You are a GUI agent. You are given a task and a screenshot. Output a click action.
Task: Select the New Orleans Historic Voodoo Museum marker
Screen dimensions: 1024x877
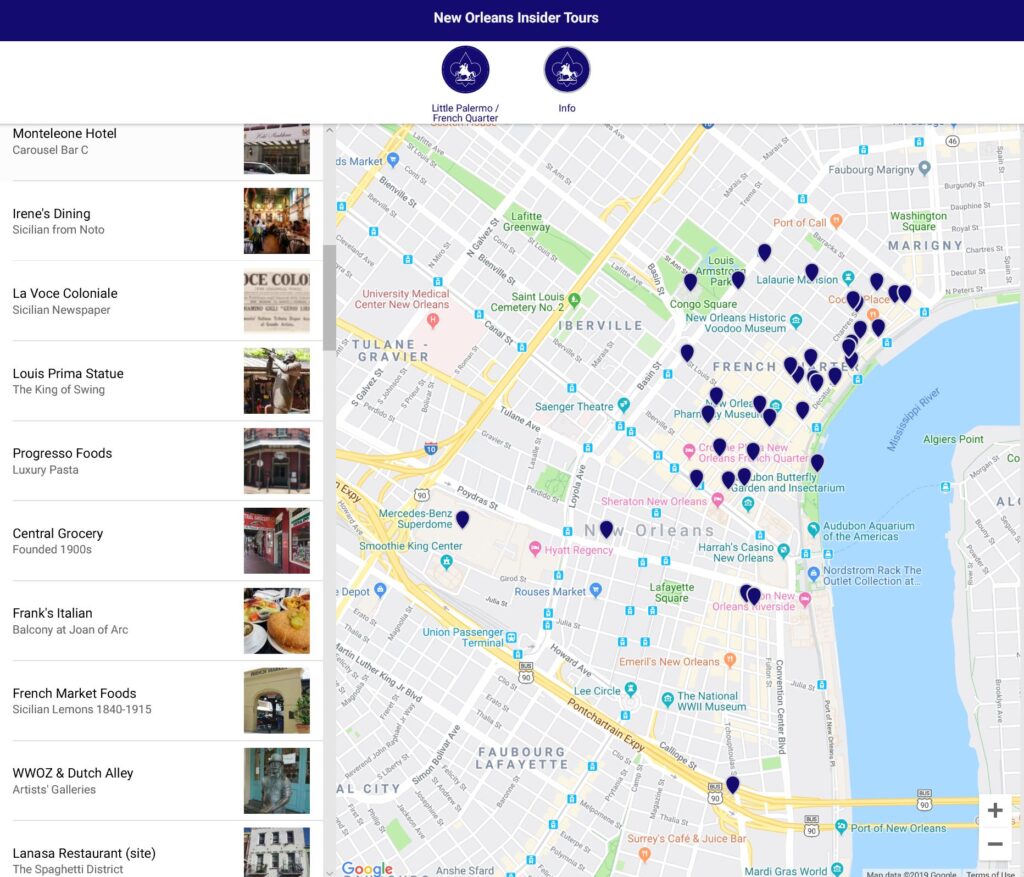point(796,321)
